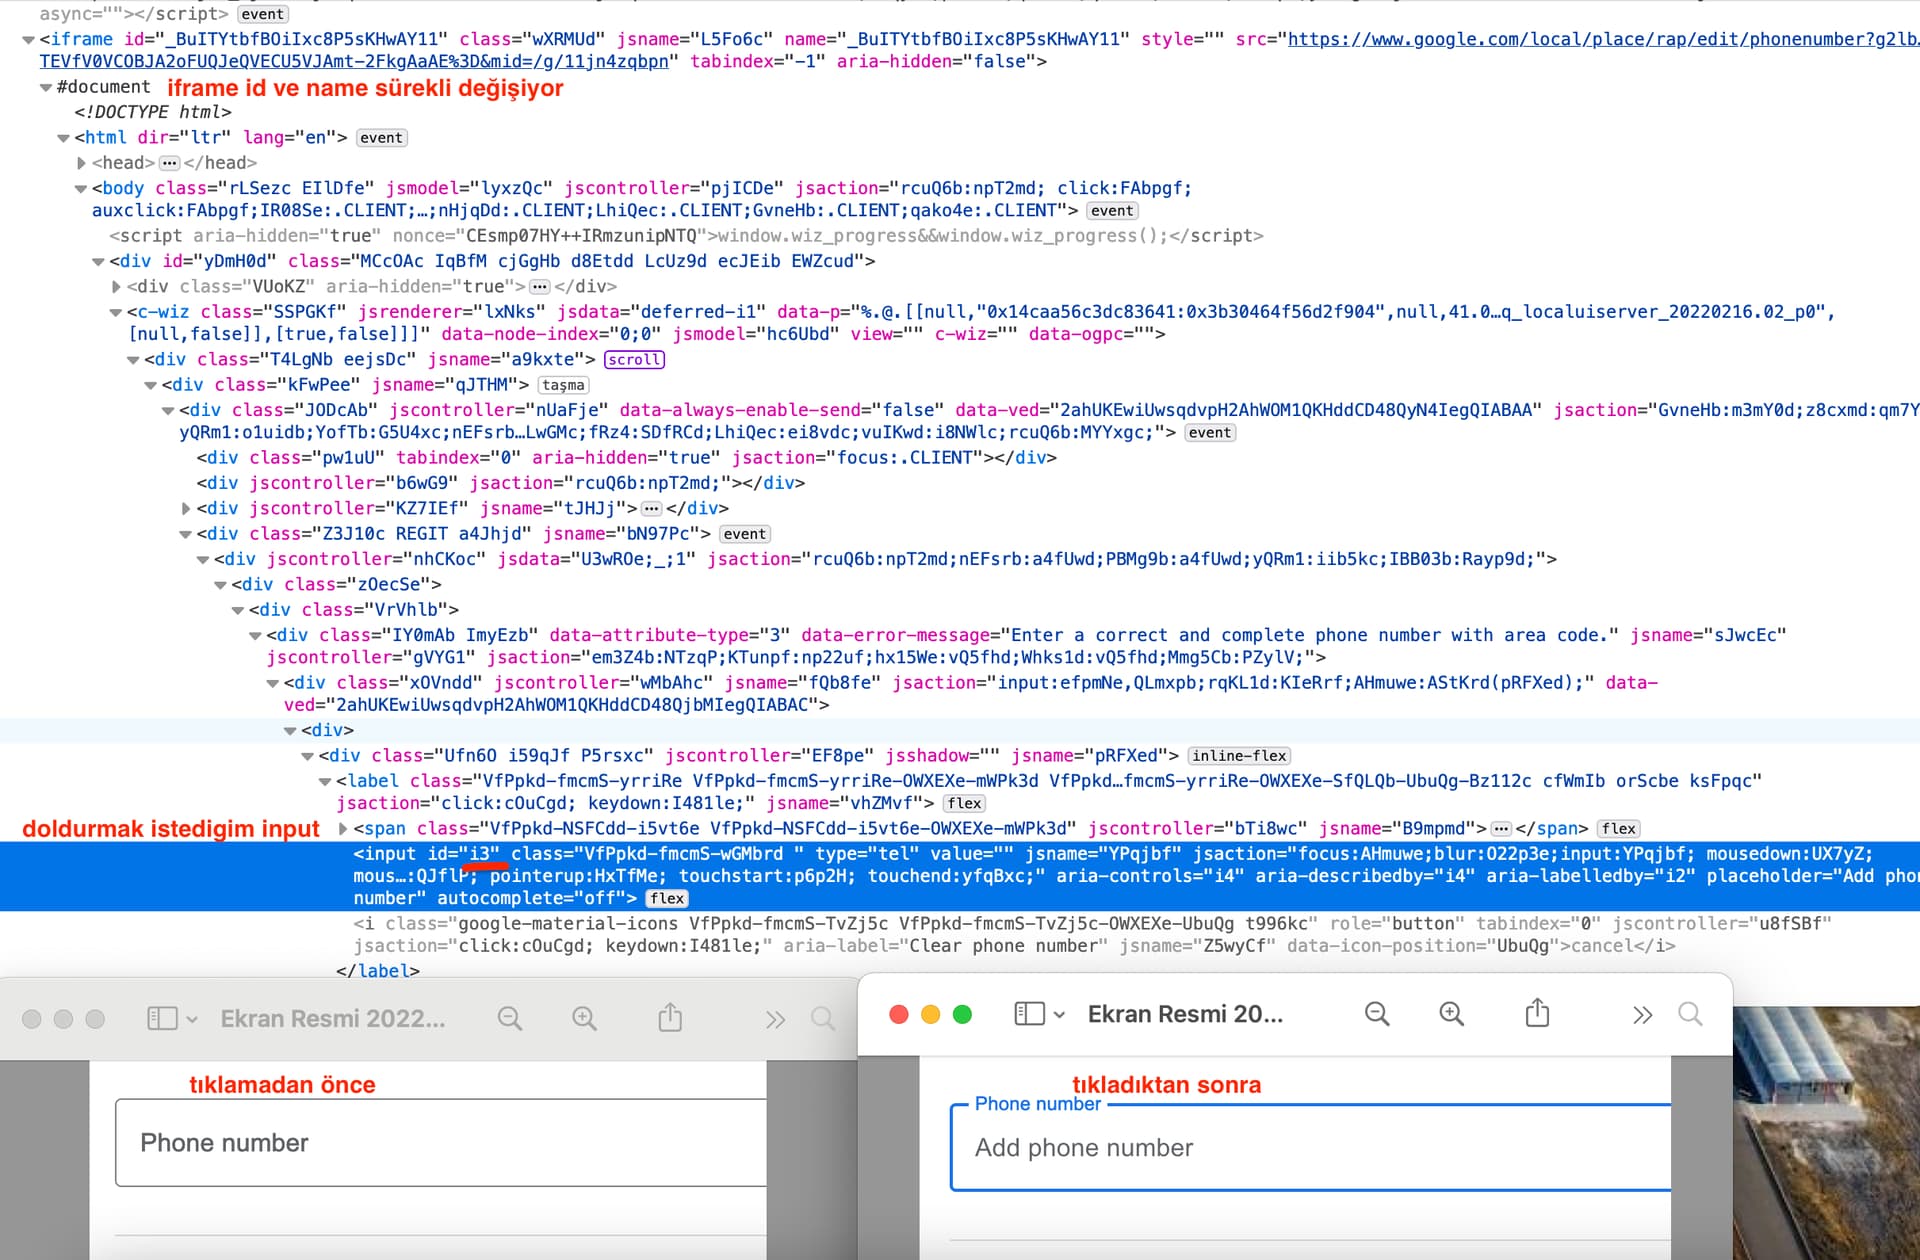
Task: Collapse the label class VfPpkd-fmcmS-yrriRe node
Action: tap(325, 782)
